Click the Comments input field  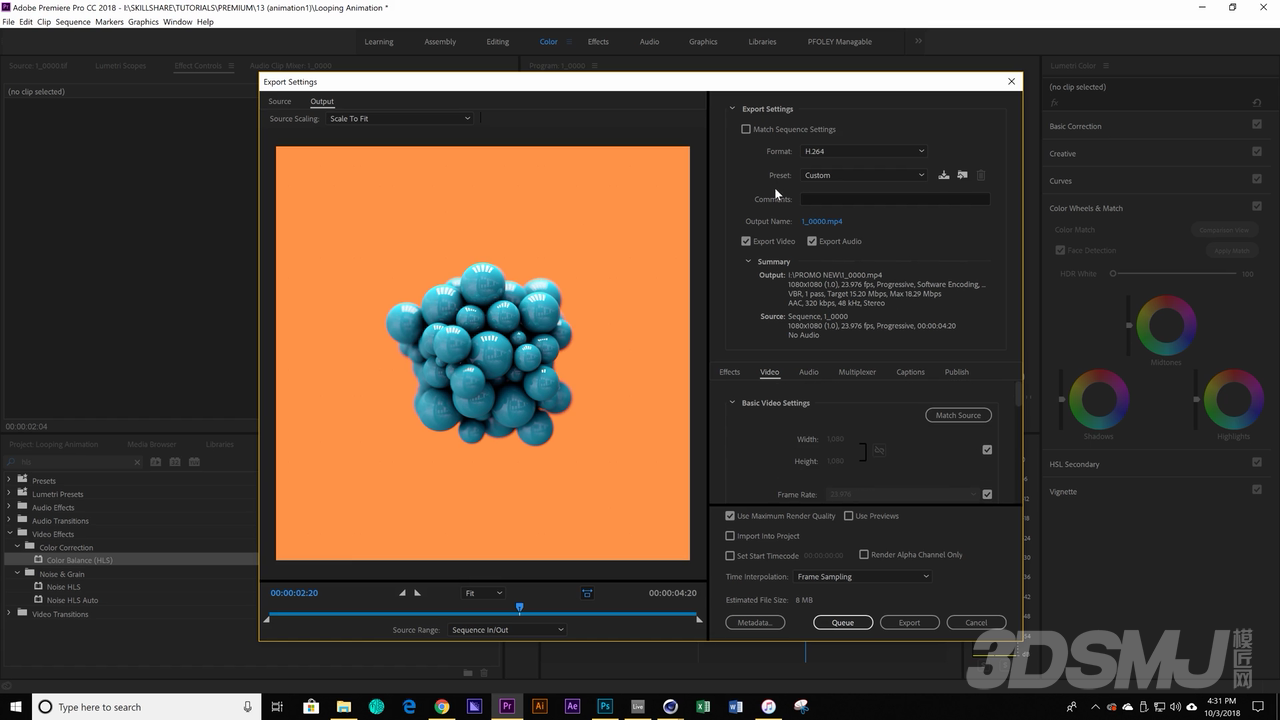click(x=895, y=199)
